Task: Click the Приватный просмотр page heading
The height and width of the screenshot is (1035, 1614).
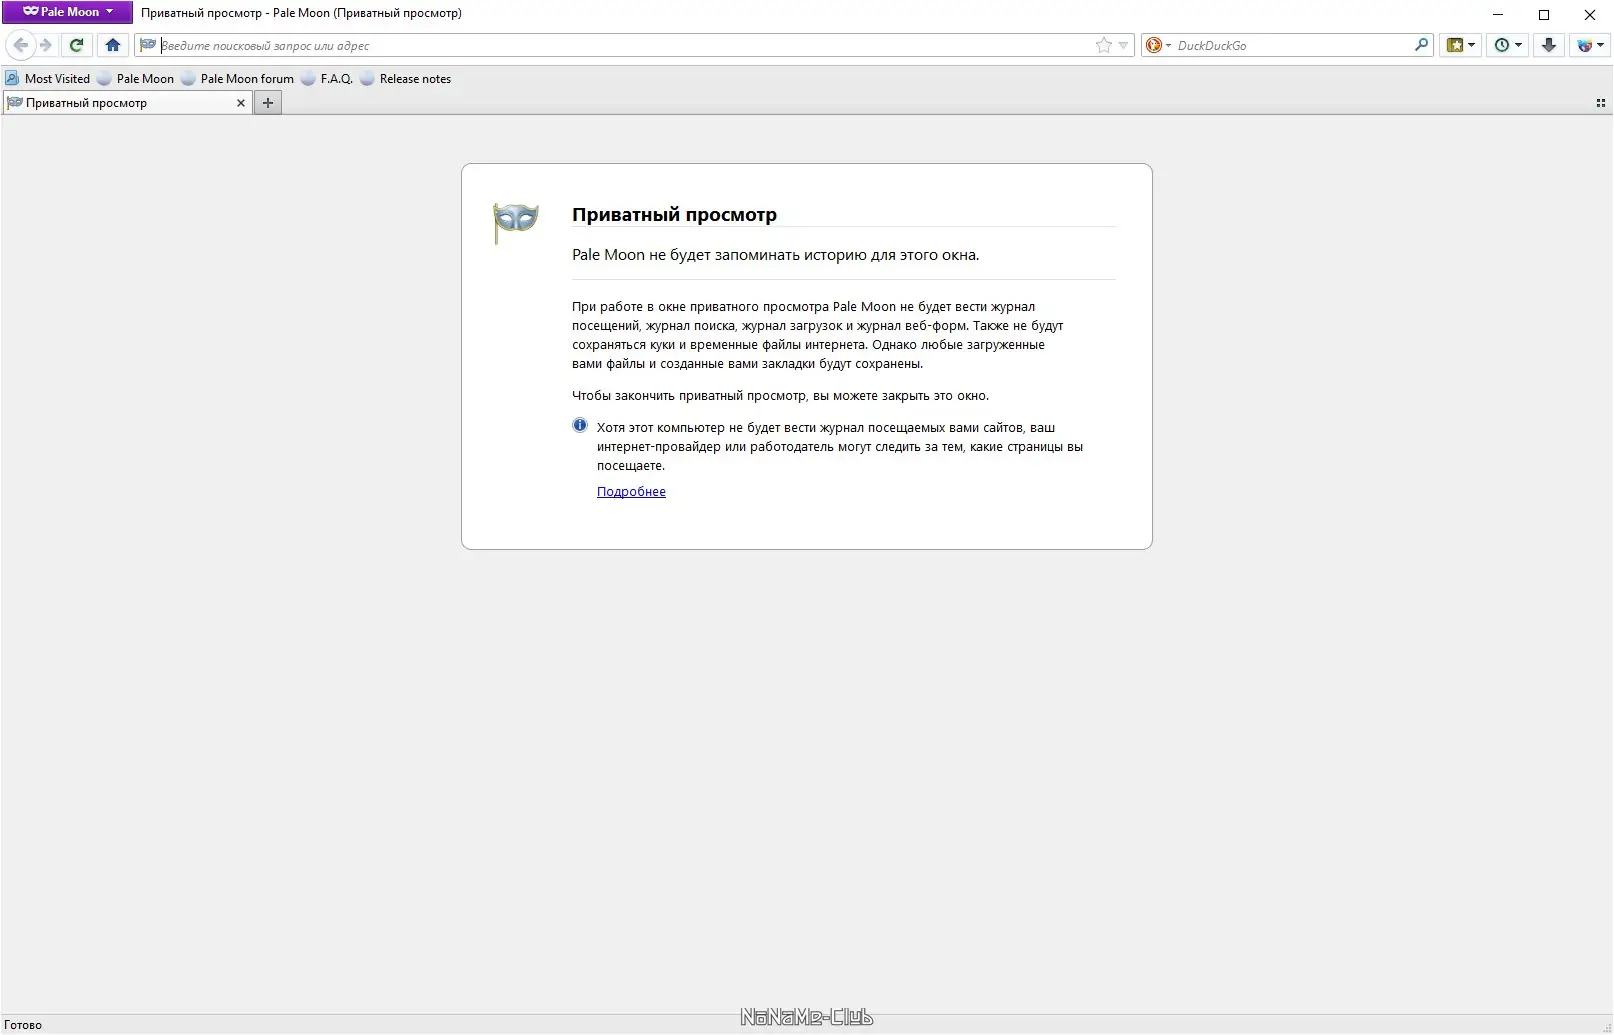Action: click(x=674, y=214)
